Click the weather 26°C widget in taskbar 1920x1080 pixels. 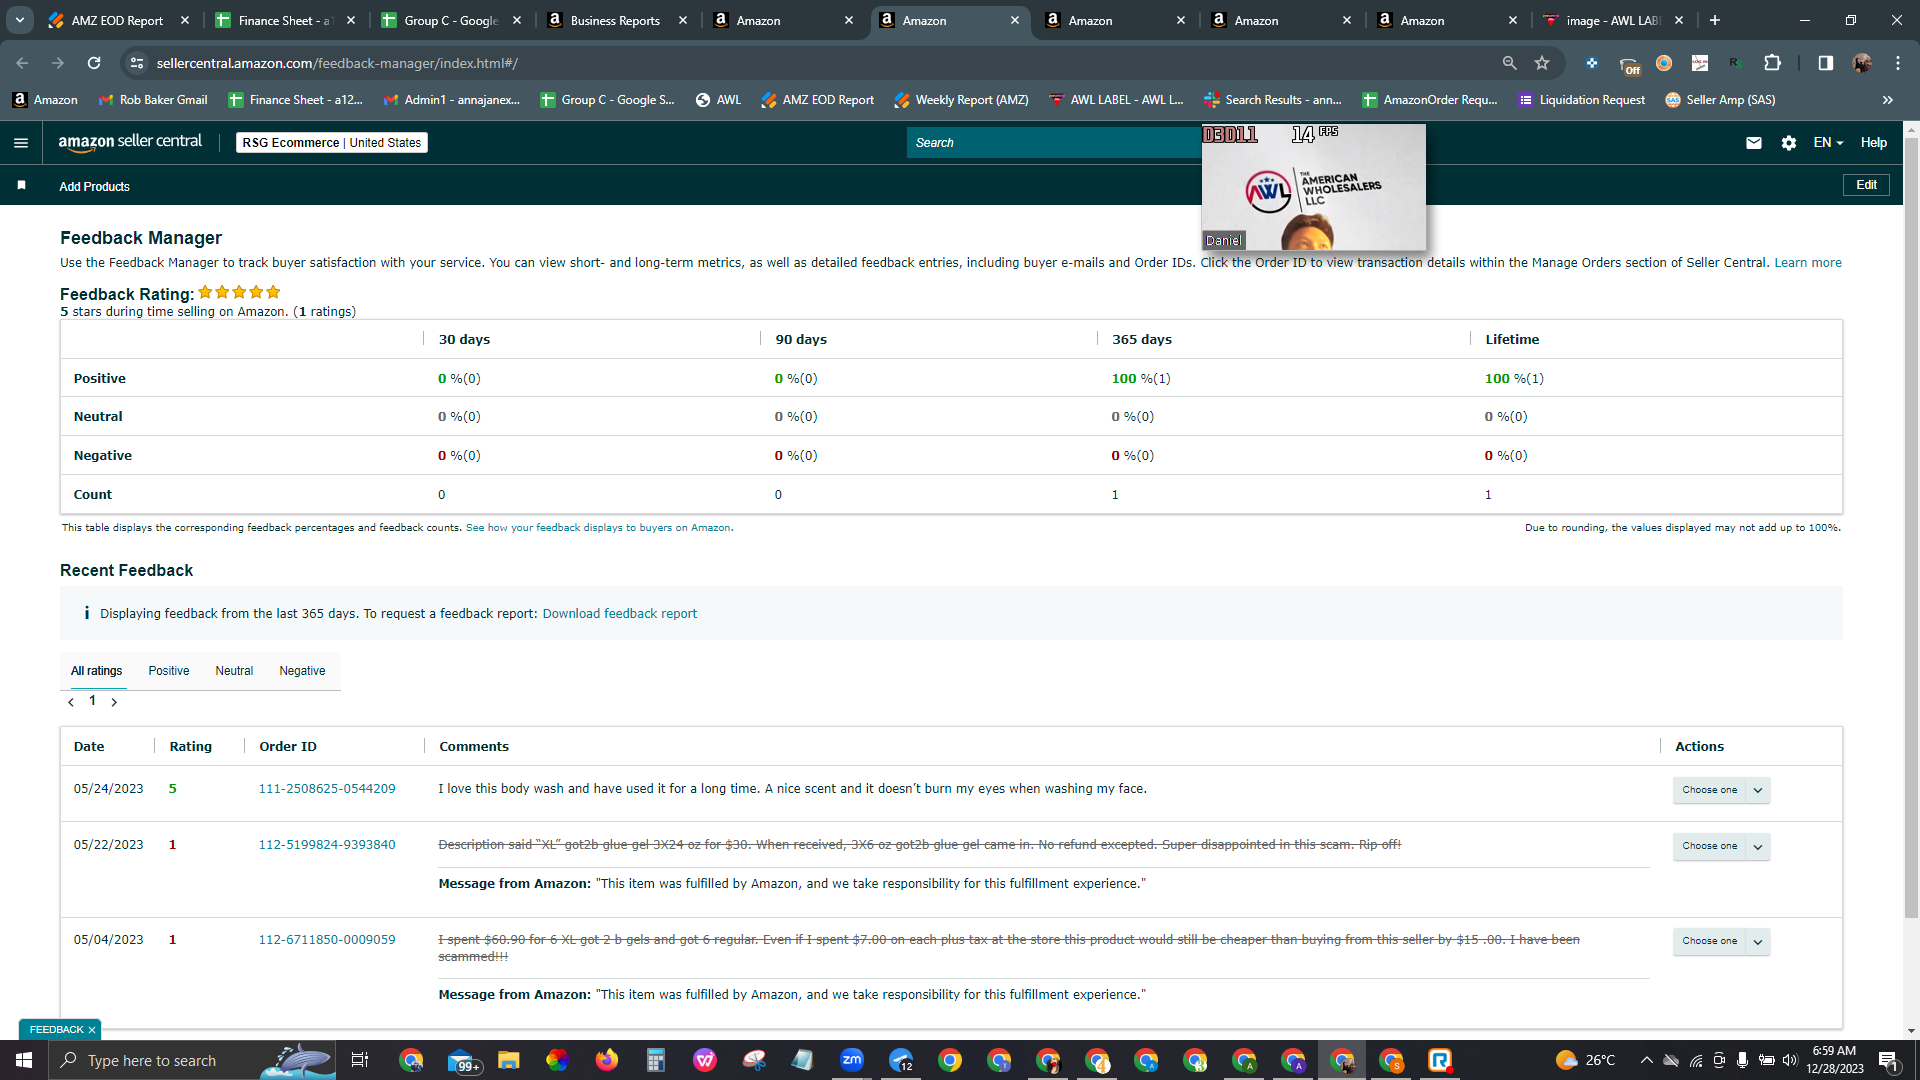click(1586, 1060)
